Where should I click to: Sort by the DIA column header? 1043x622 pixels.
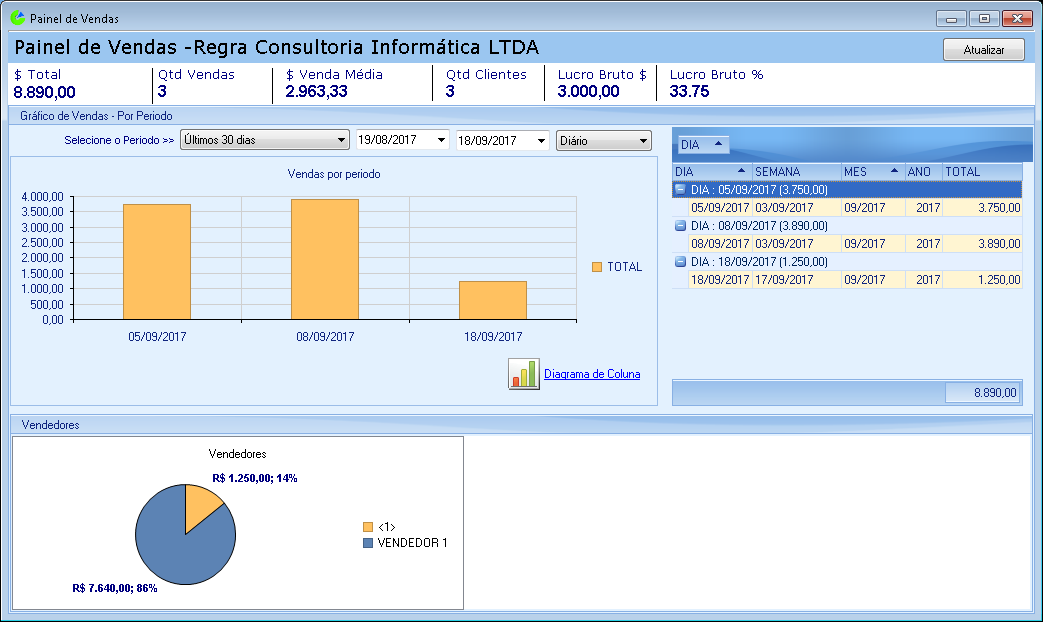(712, 172)
